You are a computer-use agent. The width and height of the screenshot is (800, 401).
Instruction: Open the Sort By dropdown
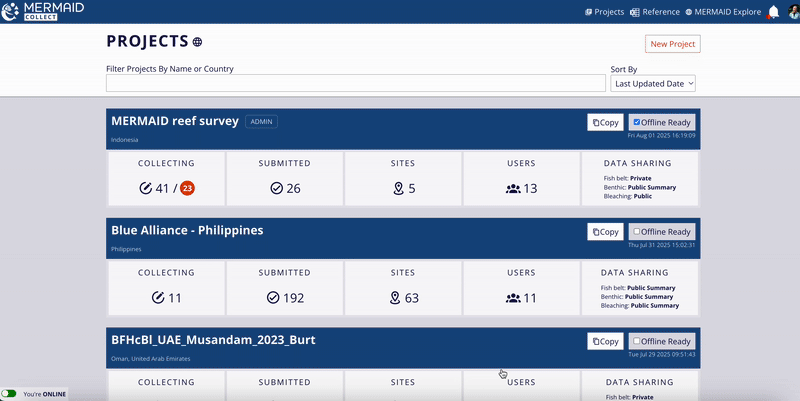[x=653, y=84]
